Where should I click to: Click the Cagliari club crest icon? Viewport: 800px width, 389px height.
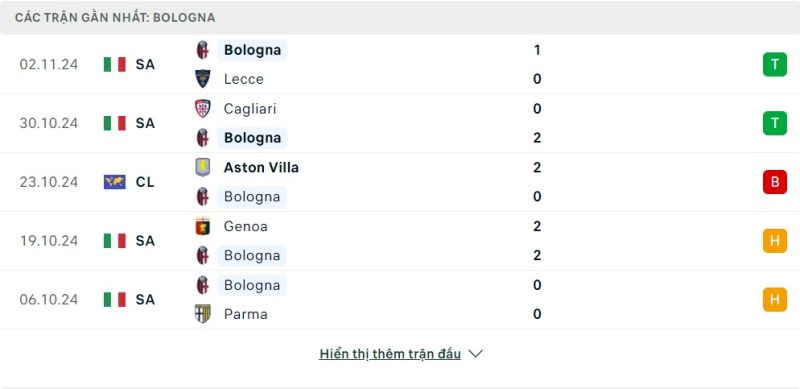(x=203, y=108)
